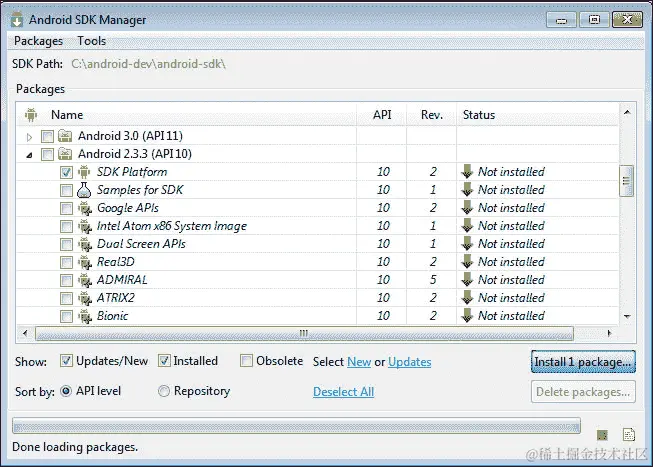The width and height of the screenshot is (653, 467).
Task: Open the Tools menu
Action: pos(92,41)
